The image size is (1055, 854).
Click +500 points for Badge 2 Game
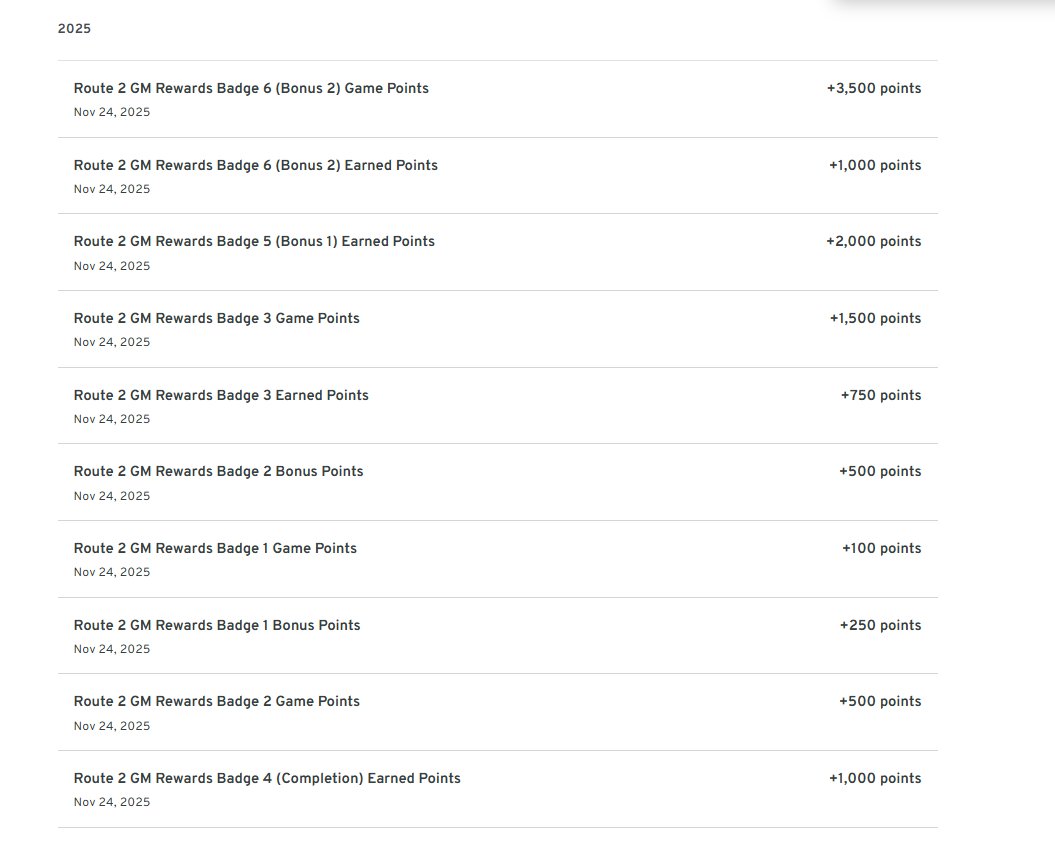pyautogui.click(x=880, y=701)
